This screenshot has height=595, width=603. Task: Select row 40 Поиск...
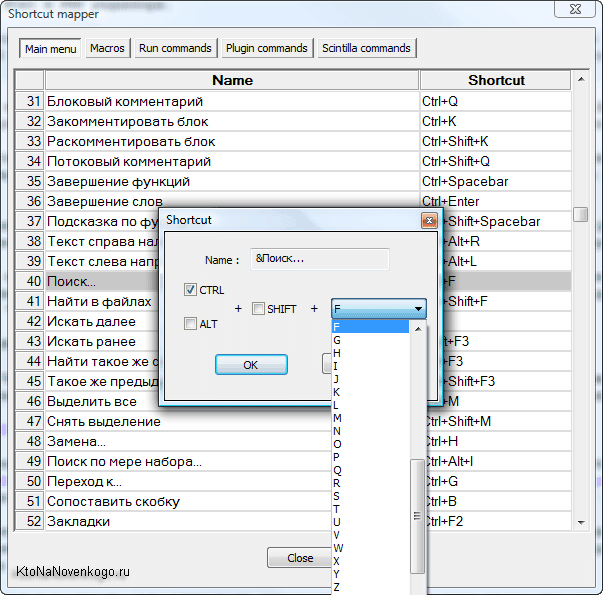pos(102,282)
